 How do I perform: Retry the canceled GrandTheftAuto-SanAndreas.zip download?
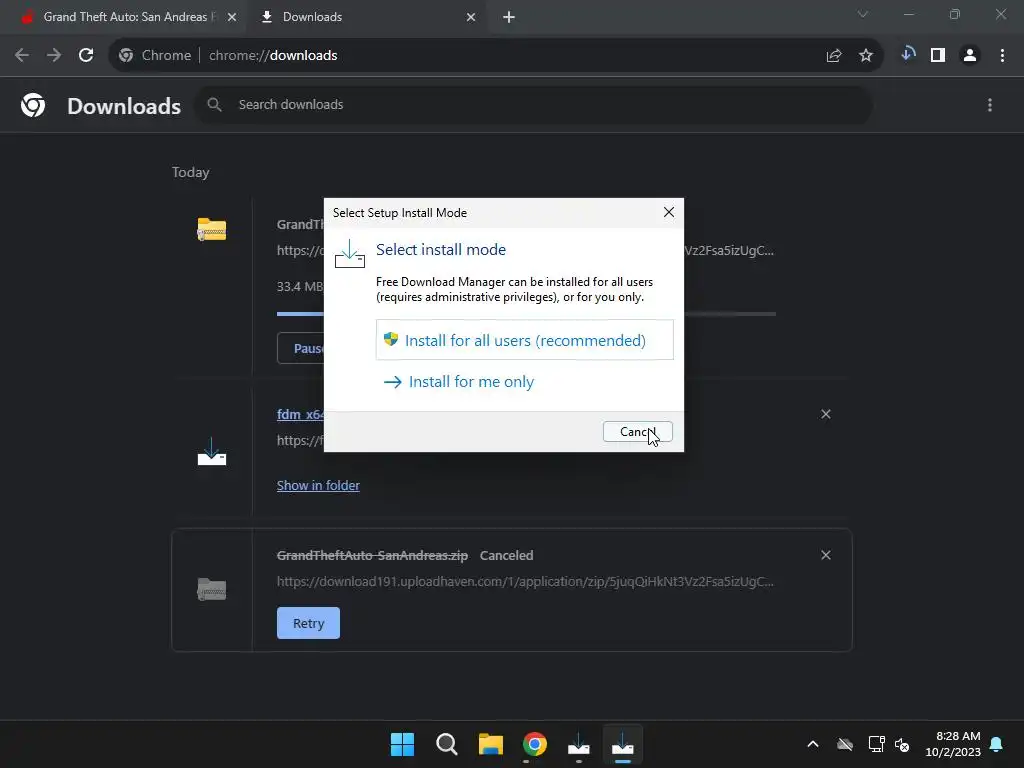coord(308,623)
